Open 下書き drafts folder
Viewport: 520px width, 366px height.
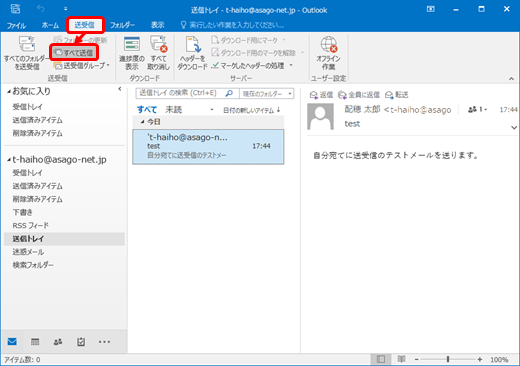click(x=22, y=212)
